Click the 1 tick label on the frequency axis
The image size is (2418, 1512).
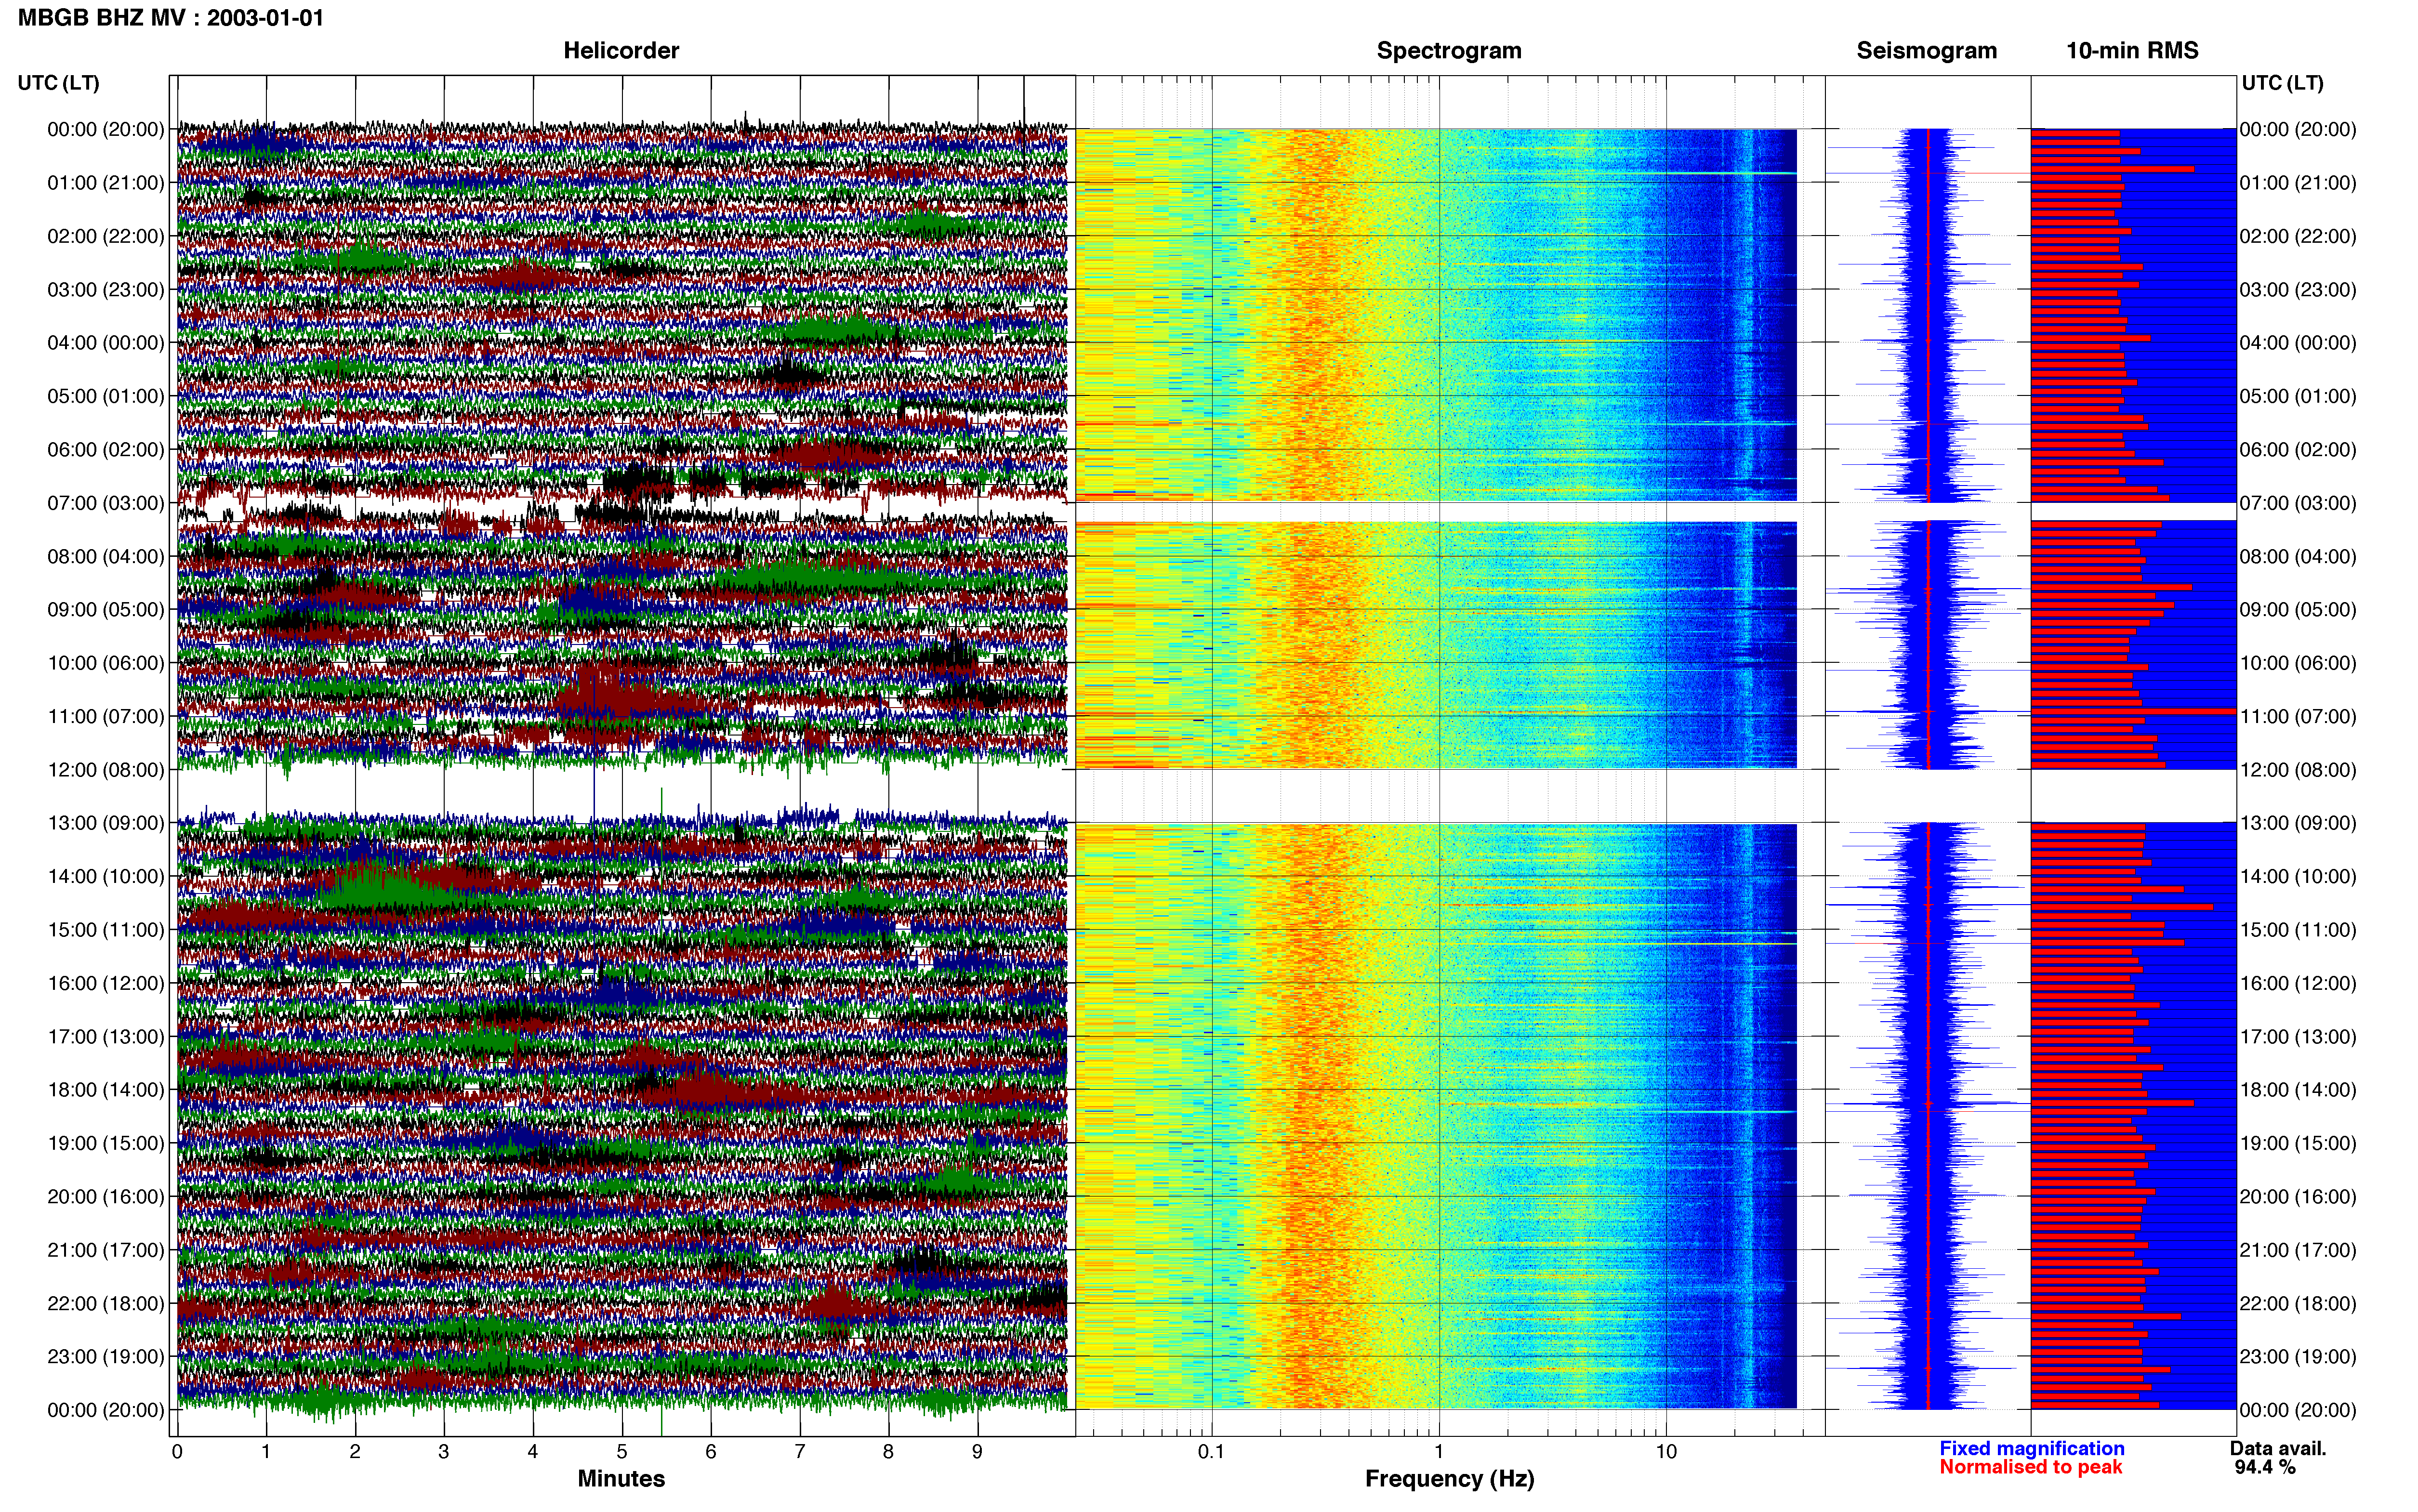1439,1452
